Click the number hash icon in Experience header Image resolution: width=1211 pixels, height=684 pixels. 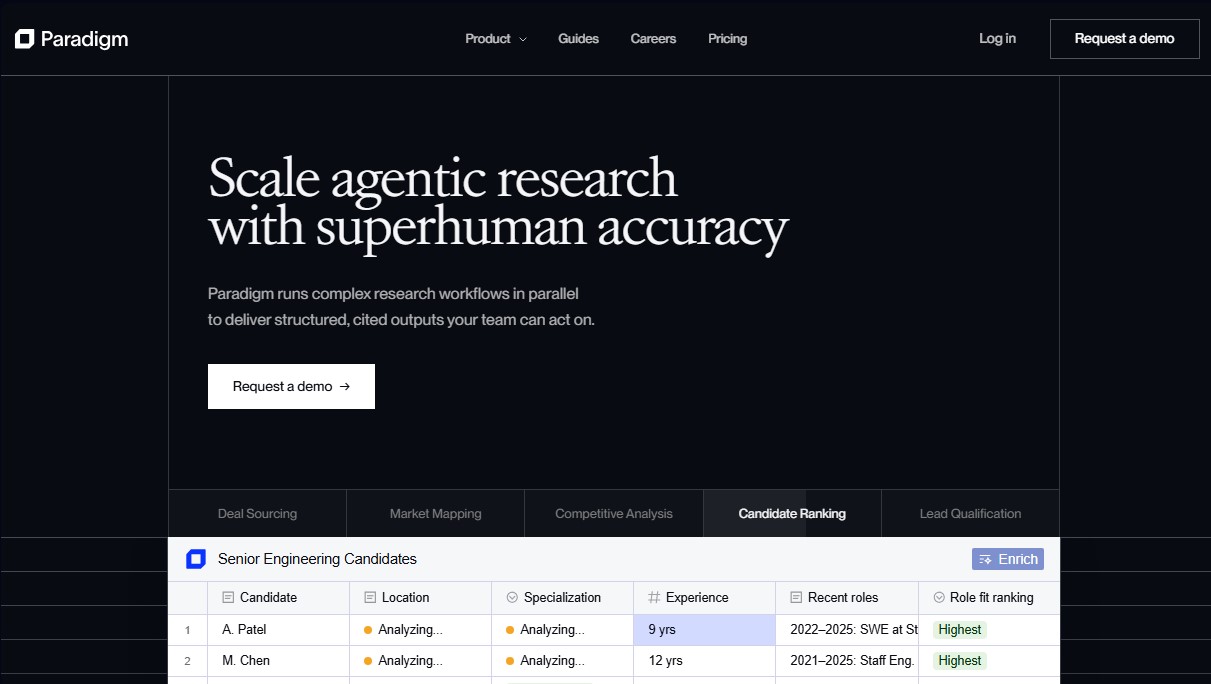point(654,597)
